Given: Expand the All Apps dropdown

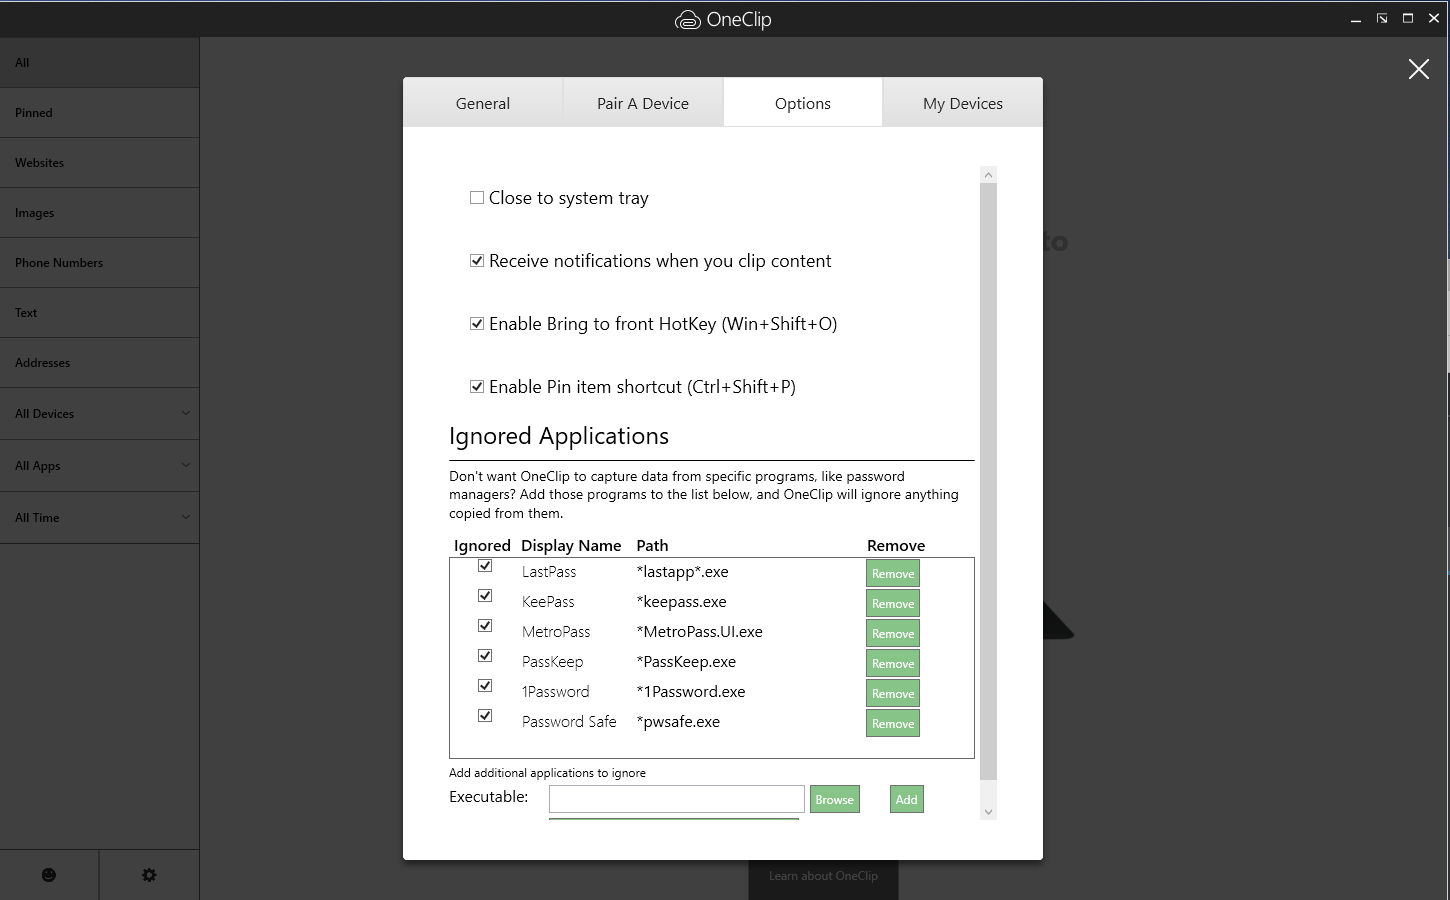Looking at the screenshot, I should tap(99, 465).
